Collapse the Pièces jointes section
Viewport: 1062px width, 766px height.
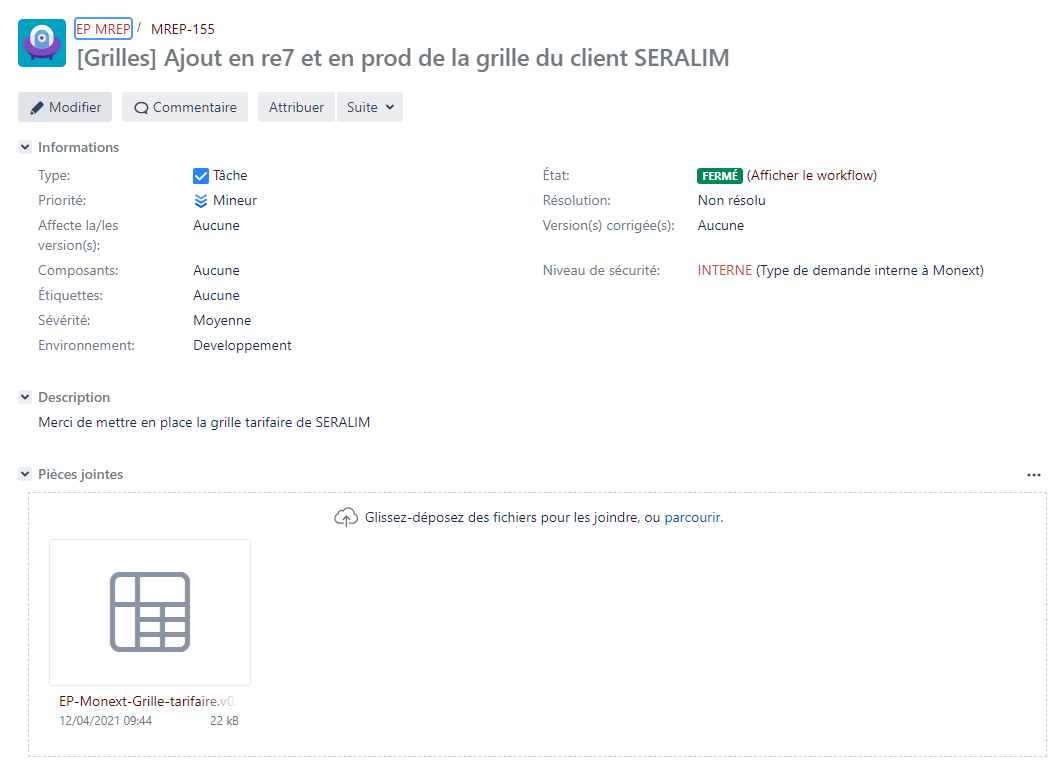tap(25, 475)
